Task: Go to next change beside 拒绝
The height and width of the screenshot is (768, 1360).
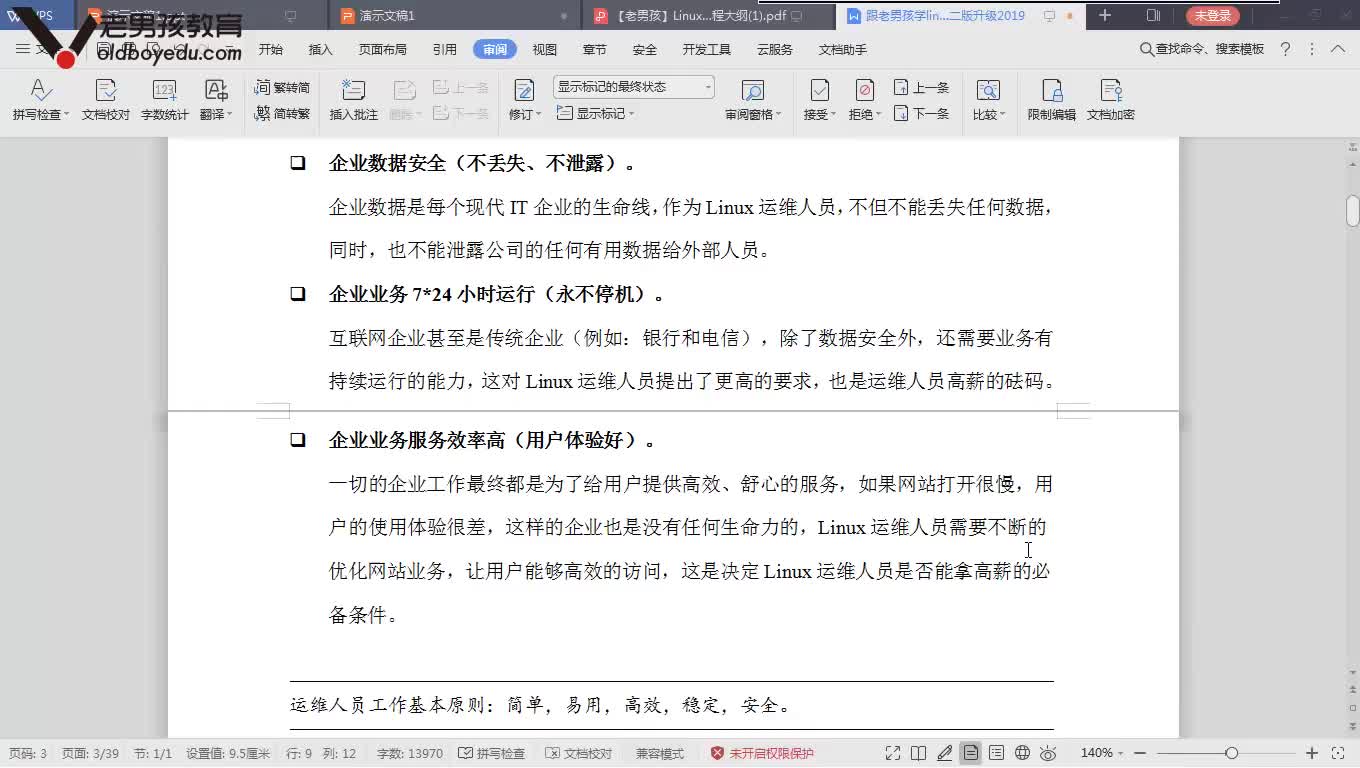Action: [921, 114]
